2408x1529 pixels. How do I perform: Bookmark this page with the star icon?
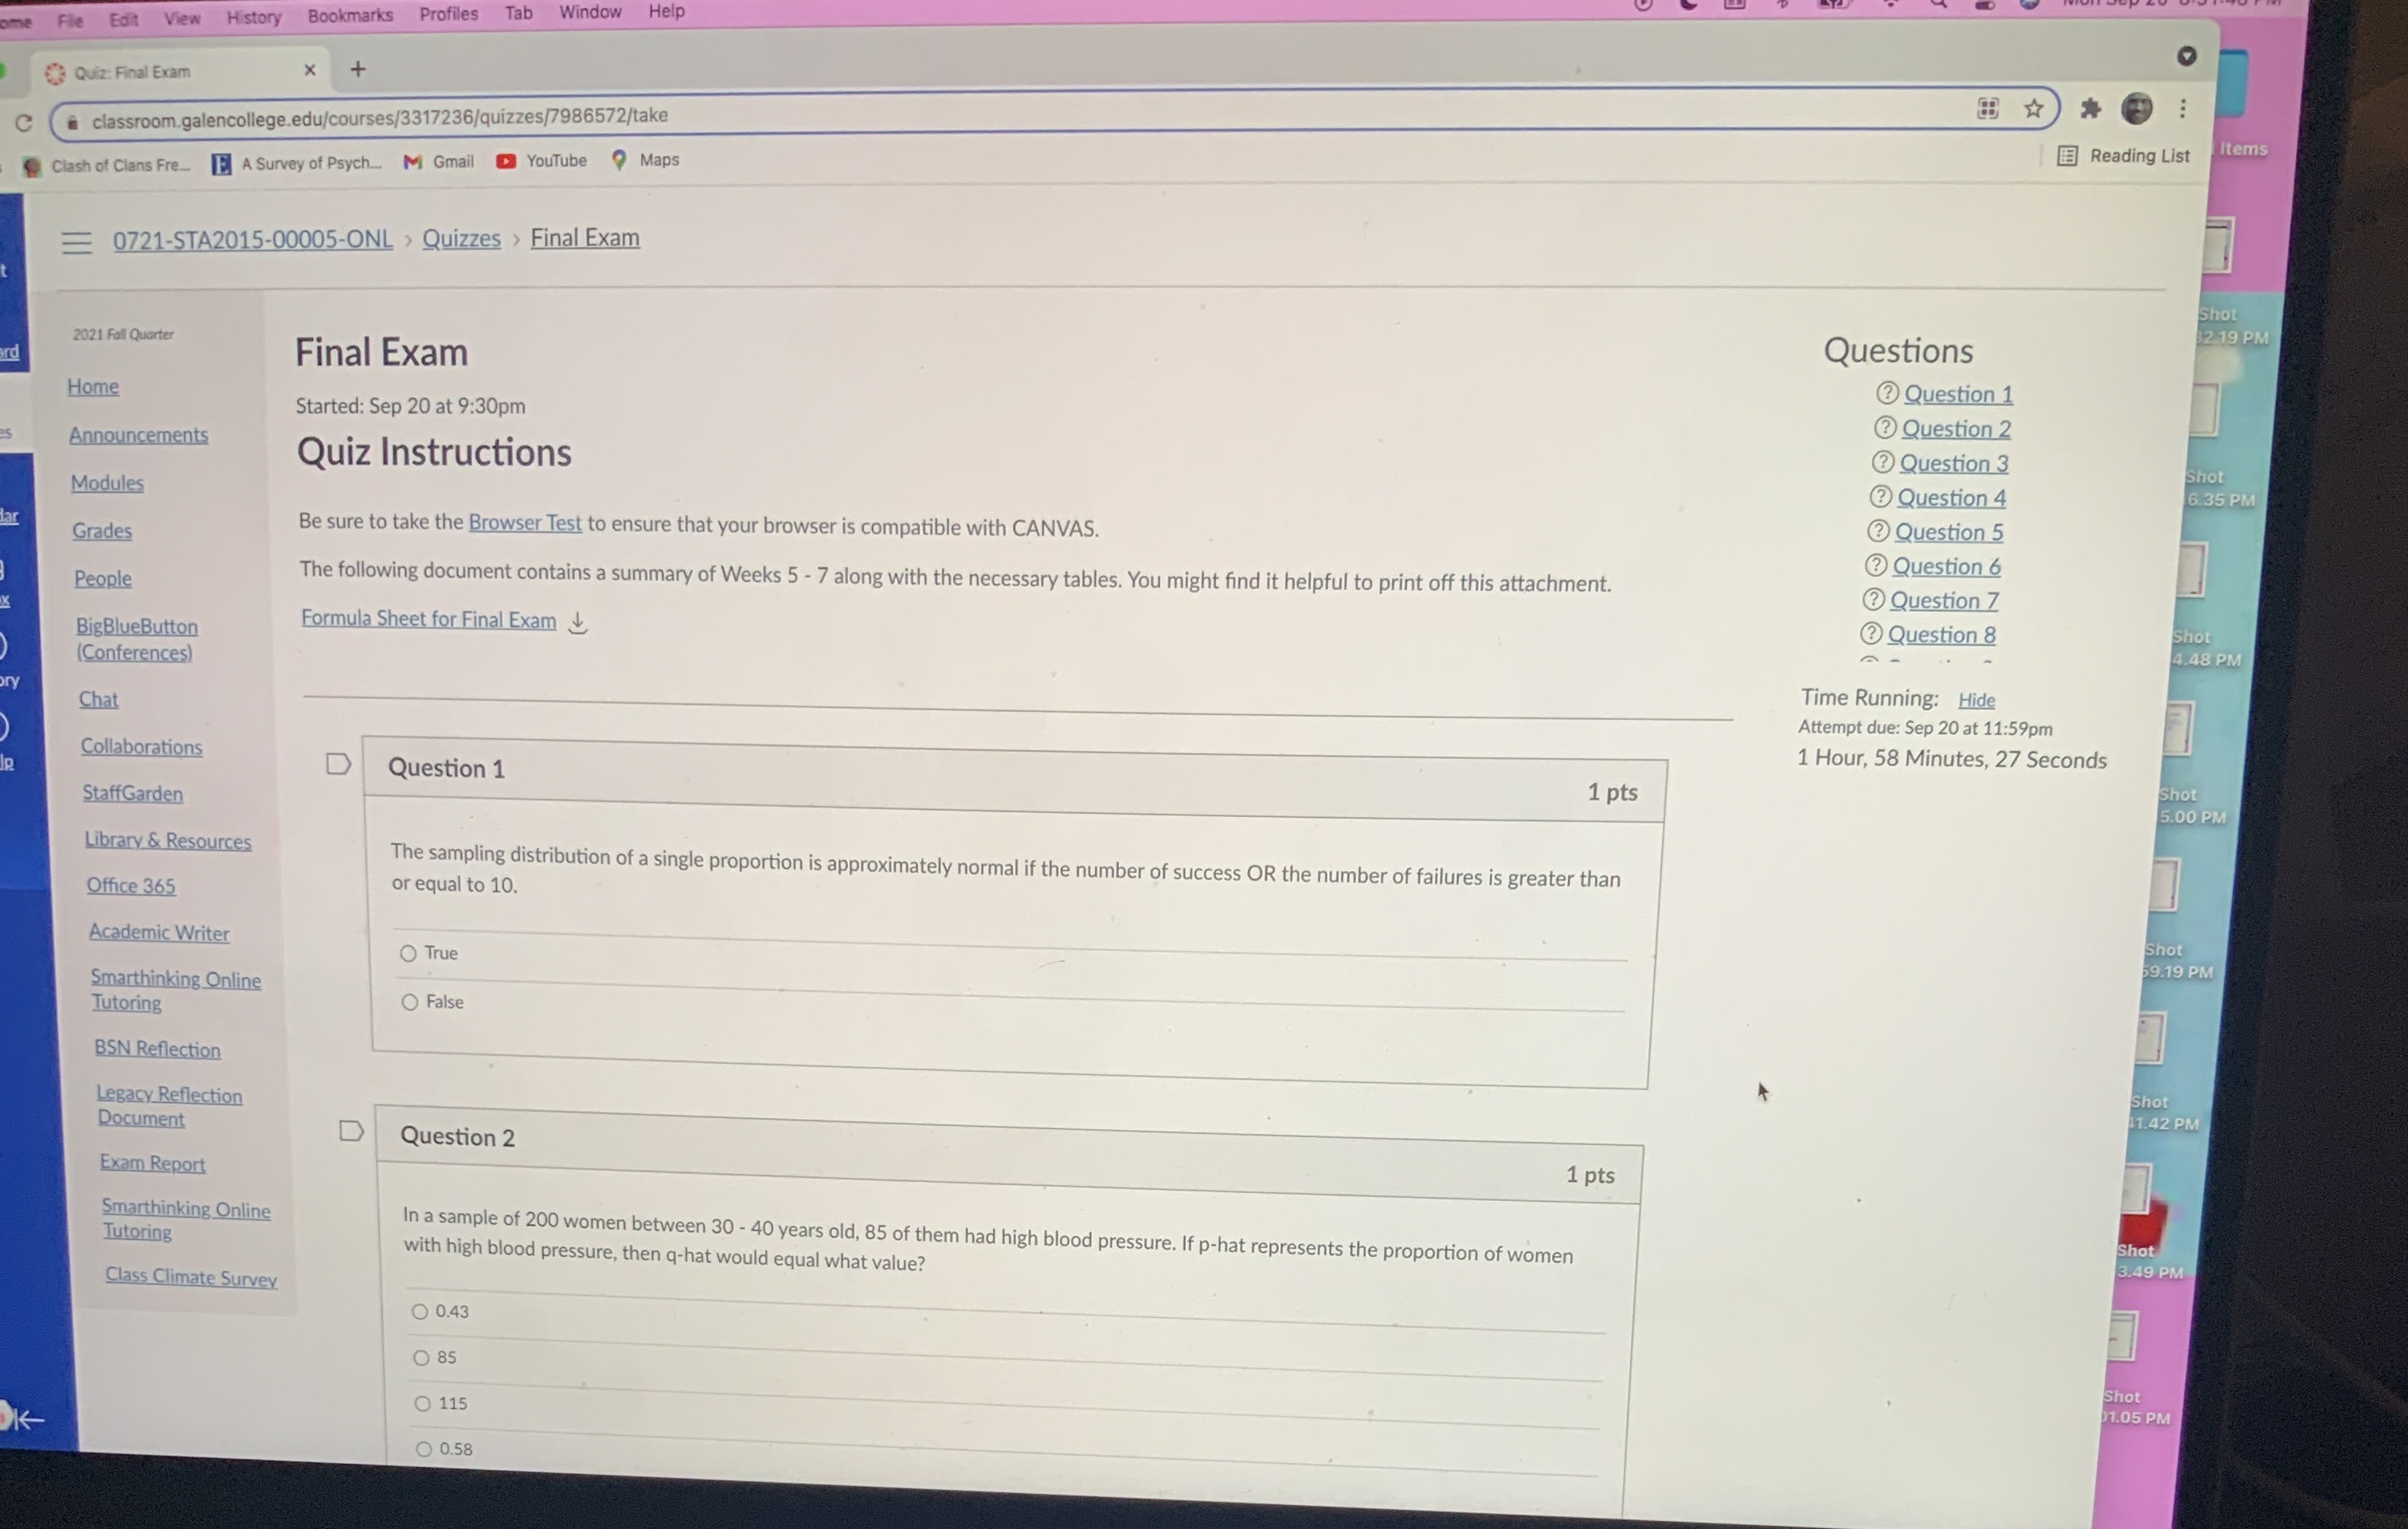pyautogui.click(x=2033, y=109)
